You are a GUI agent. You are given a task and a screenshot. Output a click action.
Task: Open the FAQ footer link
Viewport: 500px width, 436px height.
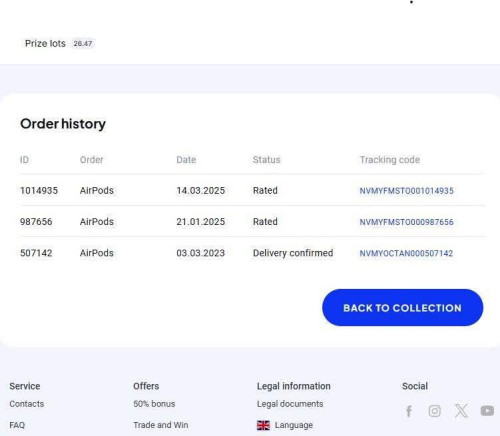[x=17, y=425]
